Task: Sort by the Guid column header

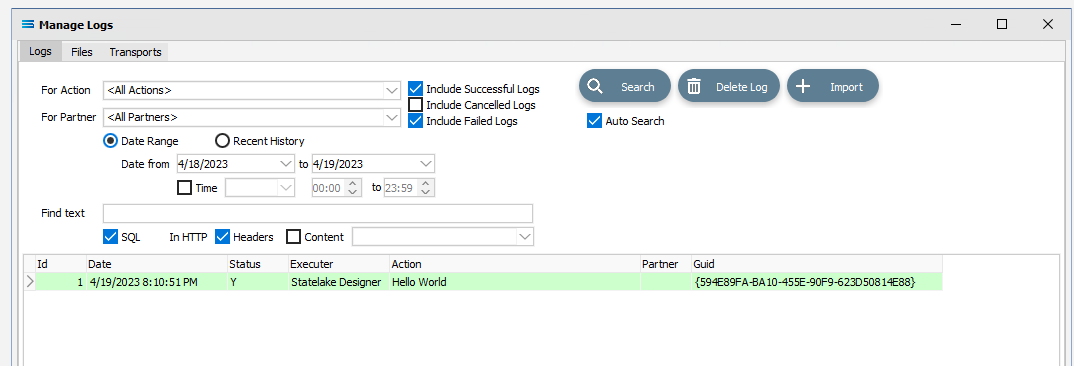Action: tap(817, 264)
